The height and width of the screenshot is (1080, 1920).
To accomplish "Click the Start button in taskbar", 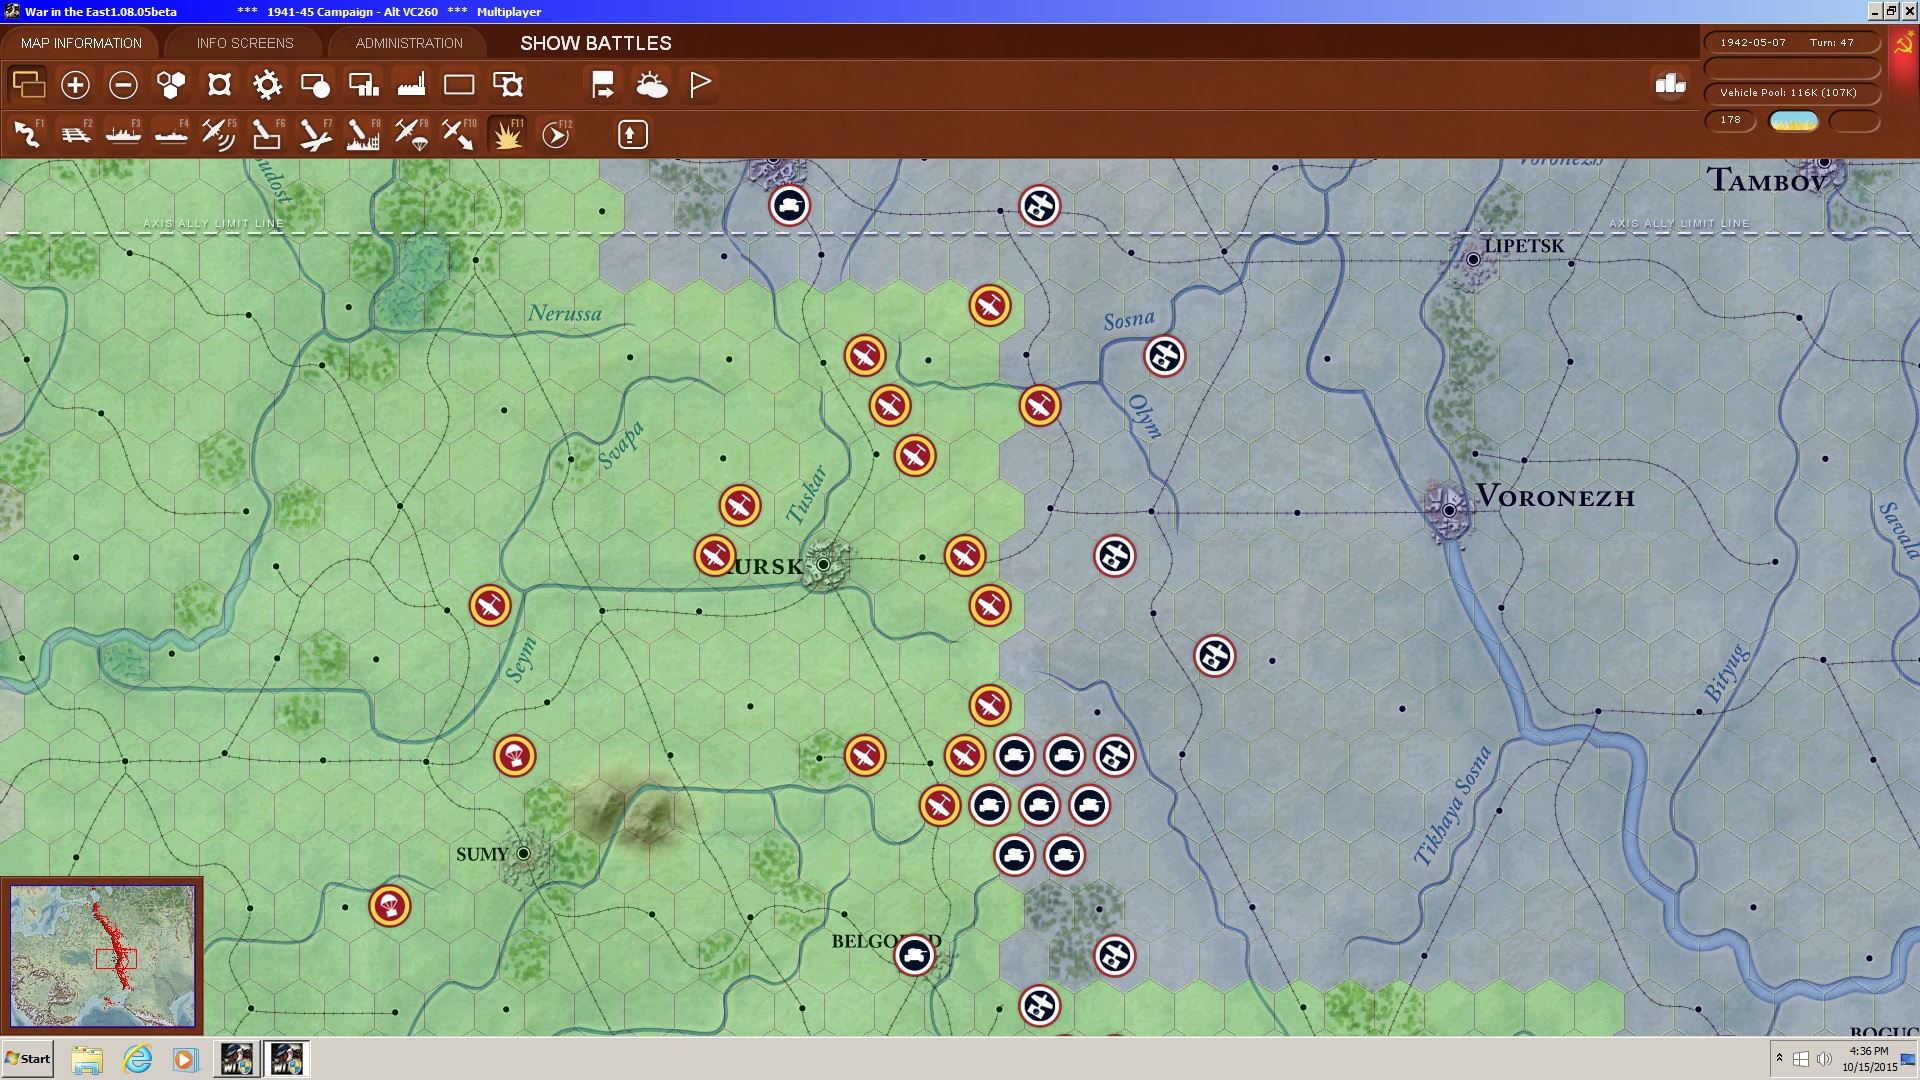I will click(28, 1059).
